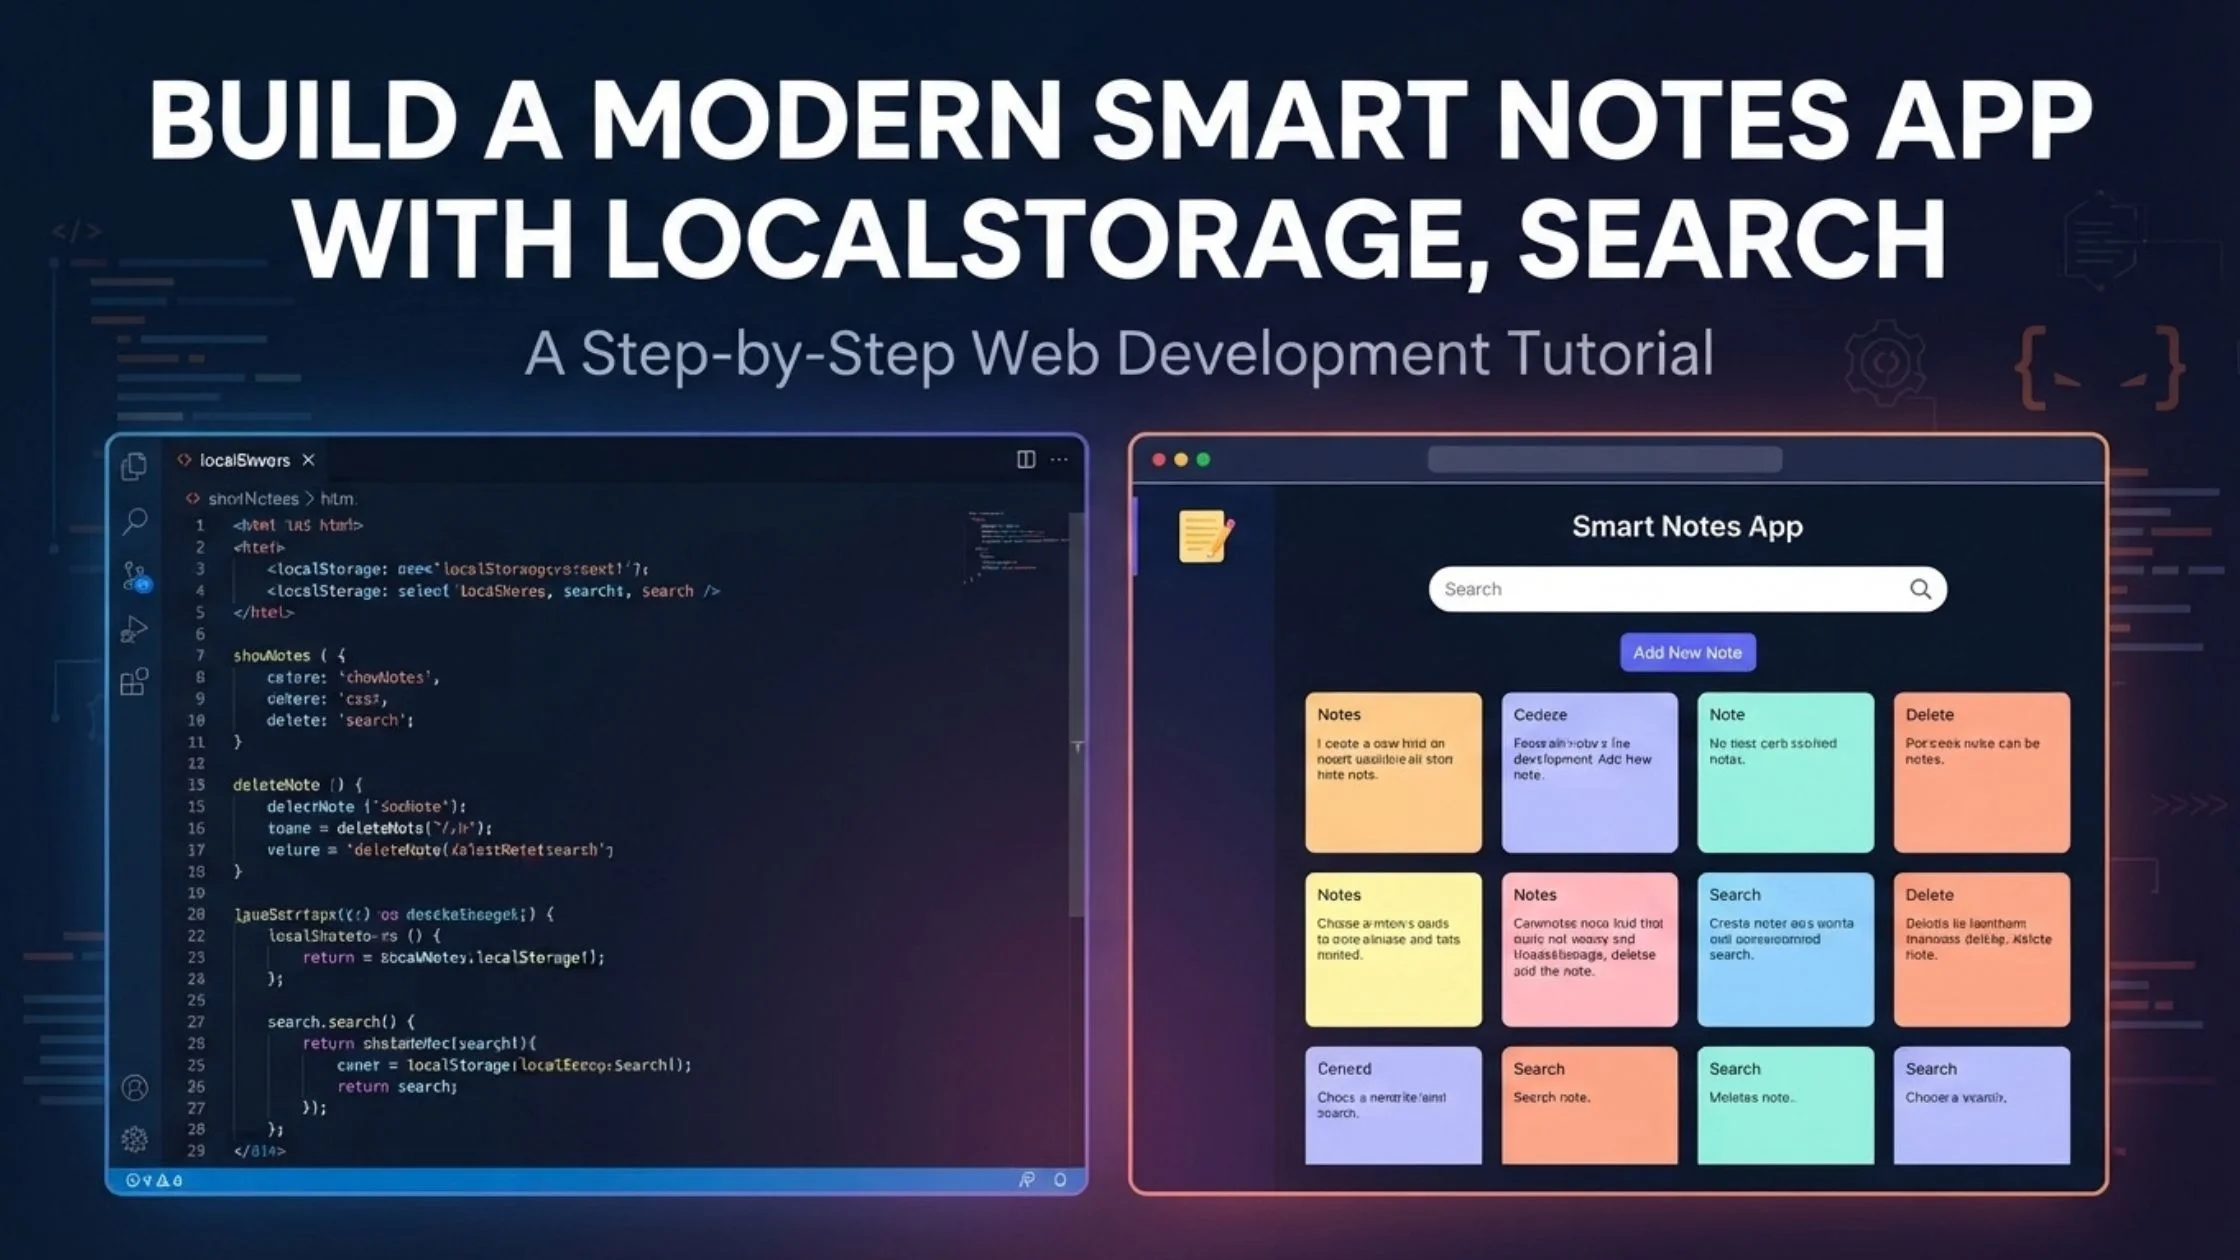Open the teal Note card
2240x1260 pixels.
pyautogui.click(x=1785, y=772)
